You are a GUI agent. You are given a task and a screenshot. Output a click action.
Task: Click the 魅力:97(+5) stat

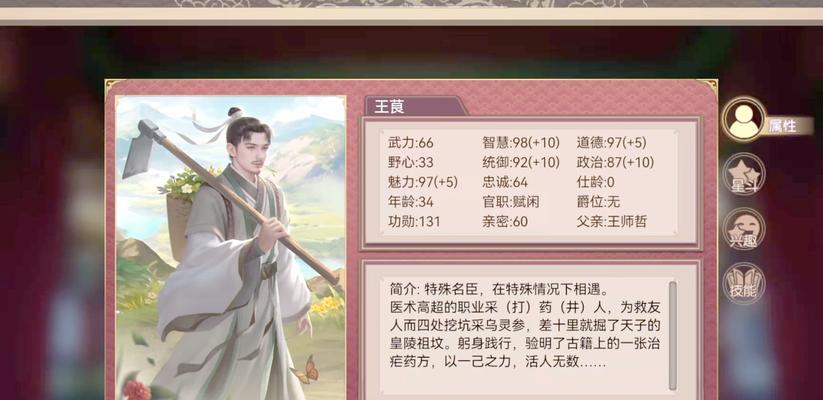pyautogui.click(x=423, y=183)
